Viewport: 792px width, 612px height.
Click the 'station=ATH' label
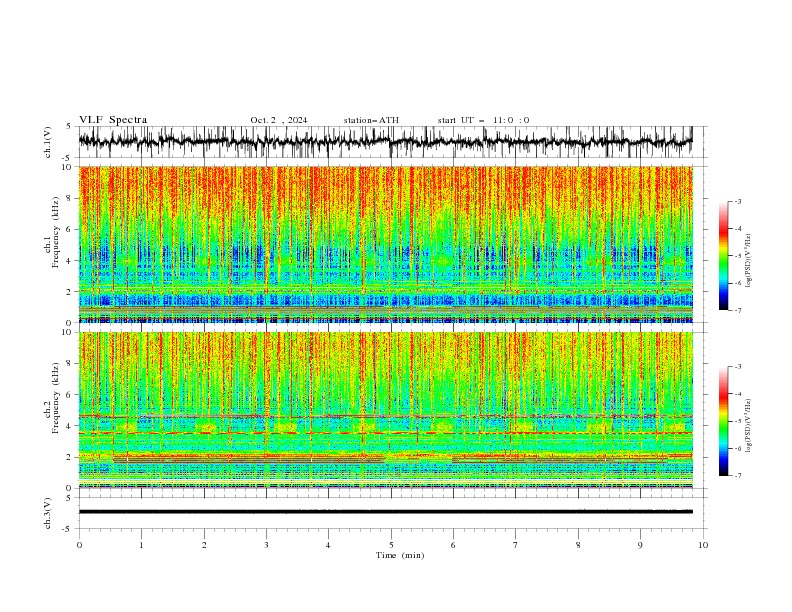pos(371,120)
